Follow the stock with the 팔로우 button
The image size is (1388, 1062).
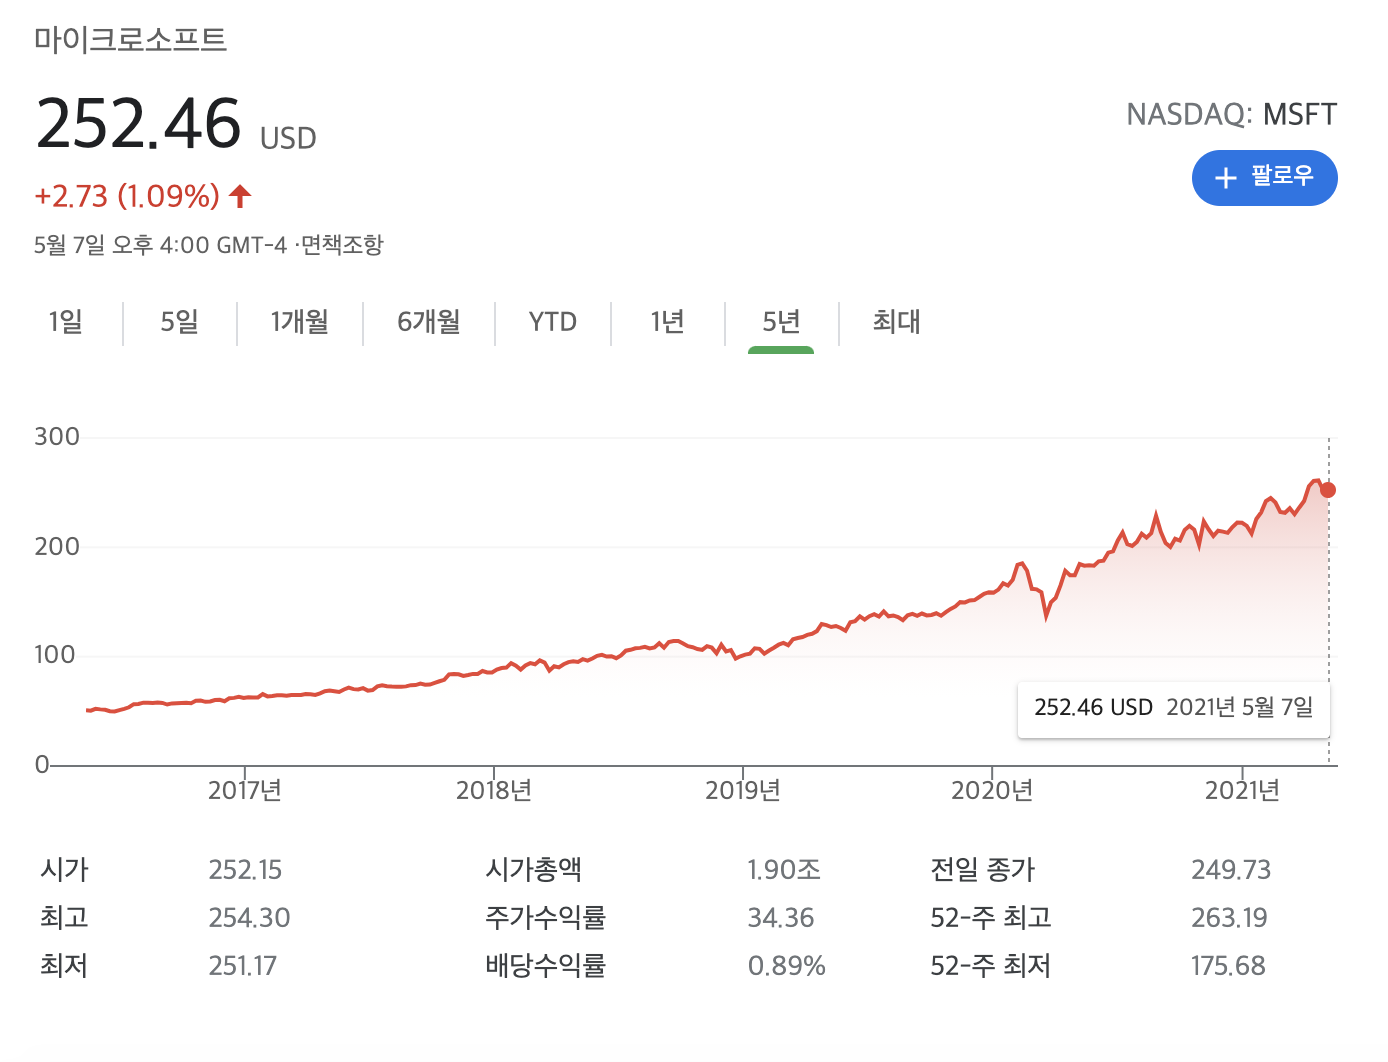(1264, 178)
